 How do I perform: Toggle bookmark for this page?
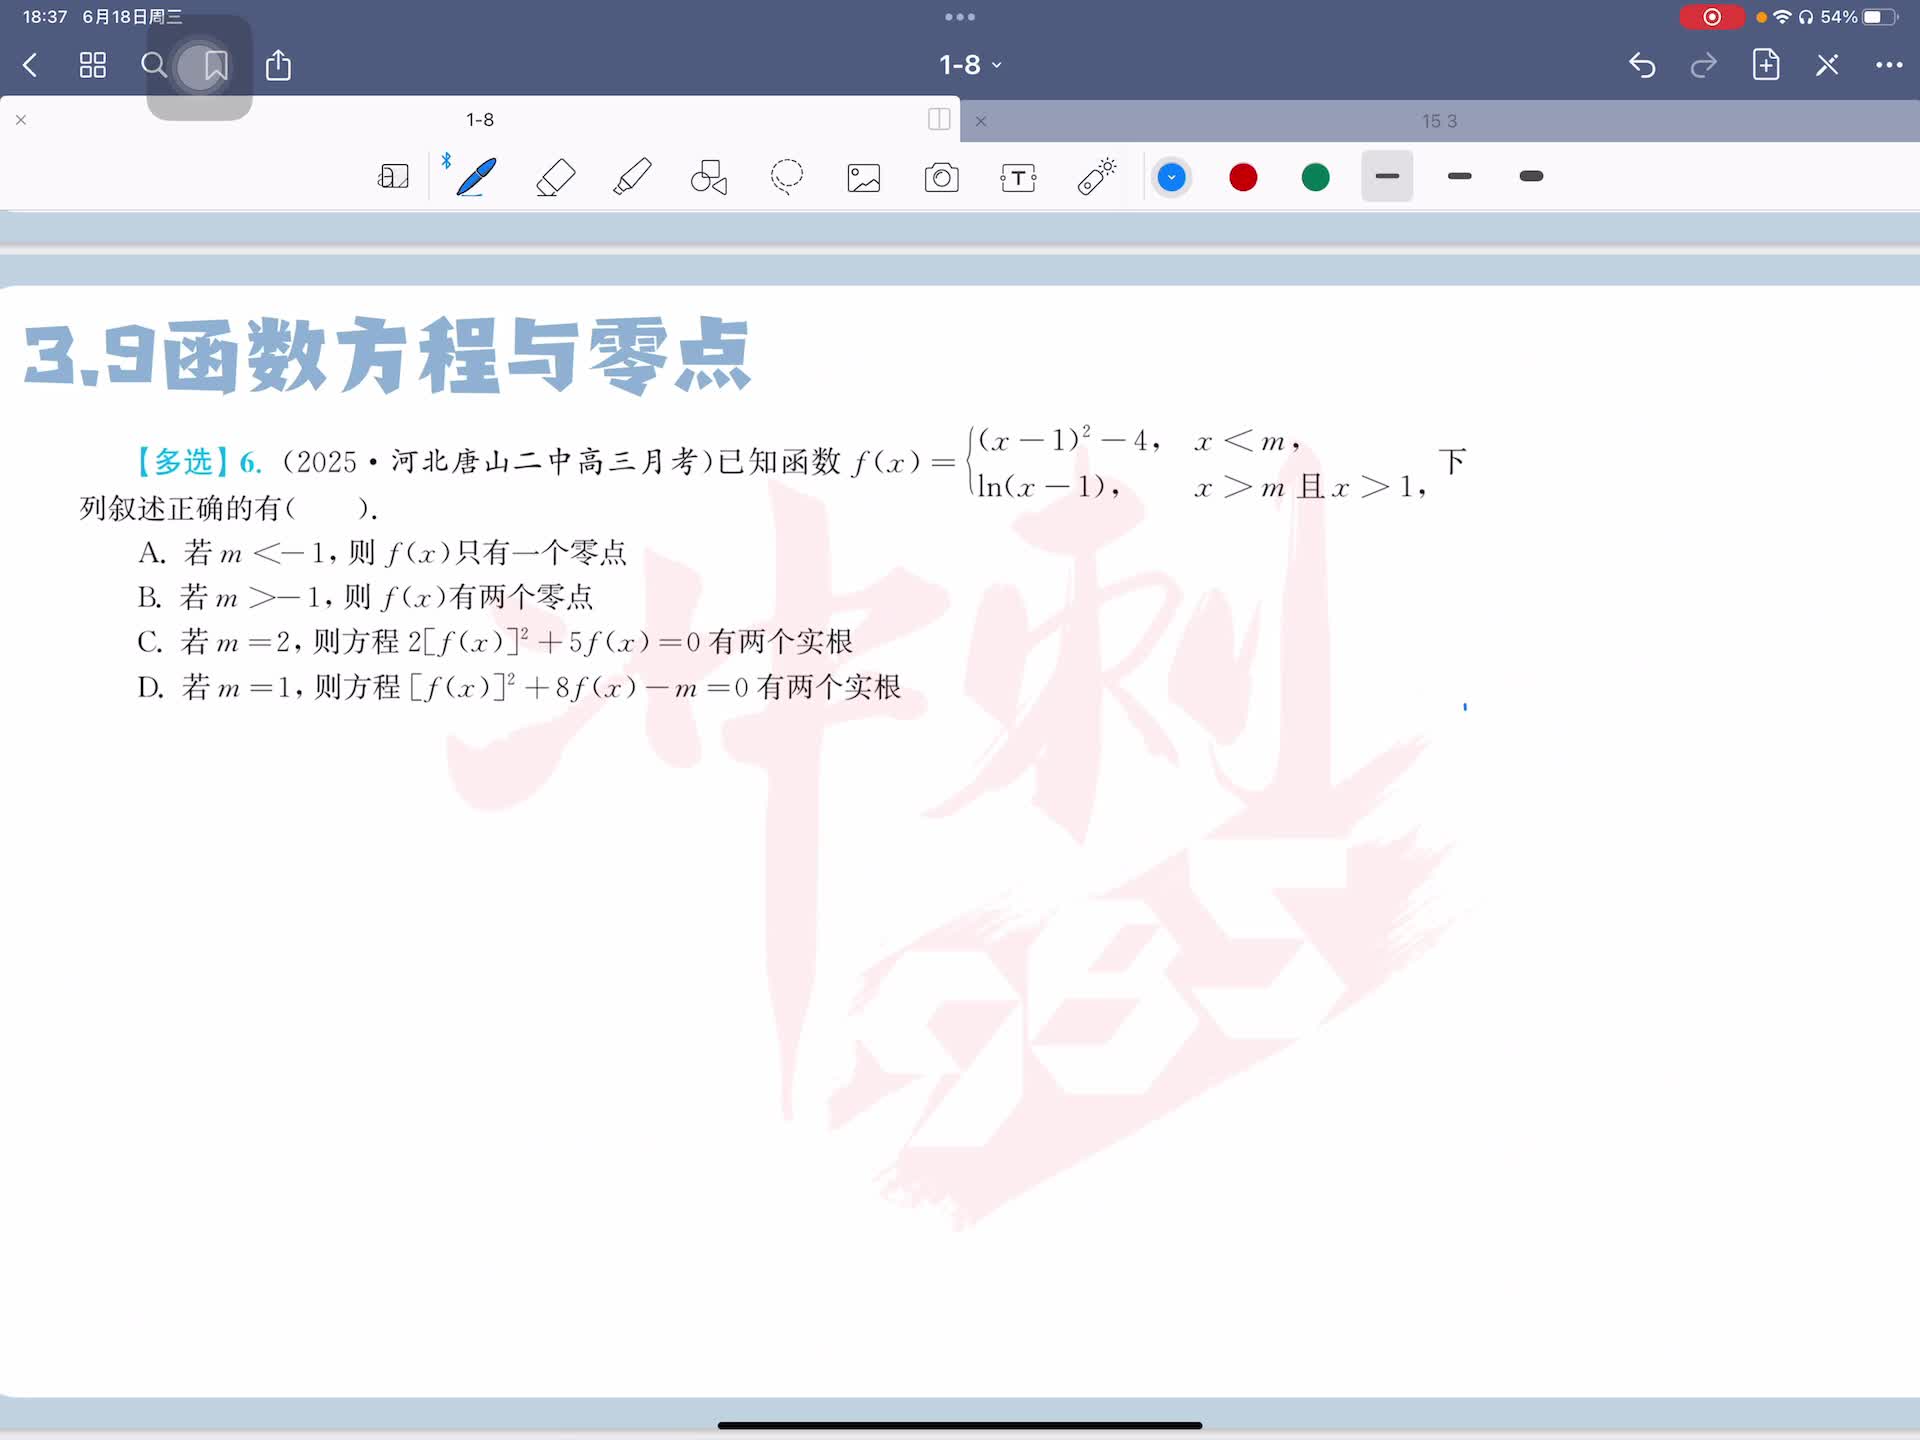(x=215, y=66)
